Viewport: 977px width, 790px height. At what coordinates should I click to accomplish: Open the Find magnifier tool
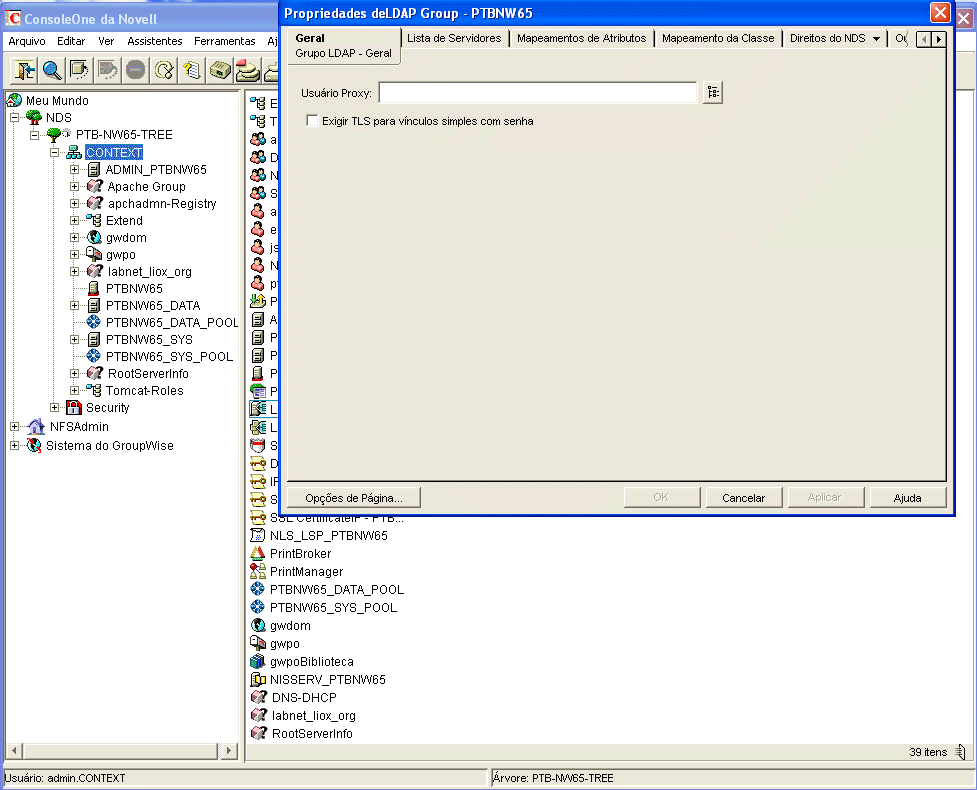click(52, 70)
